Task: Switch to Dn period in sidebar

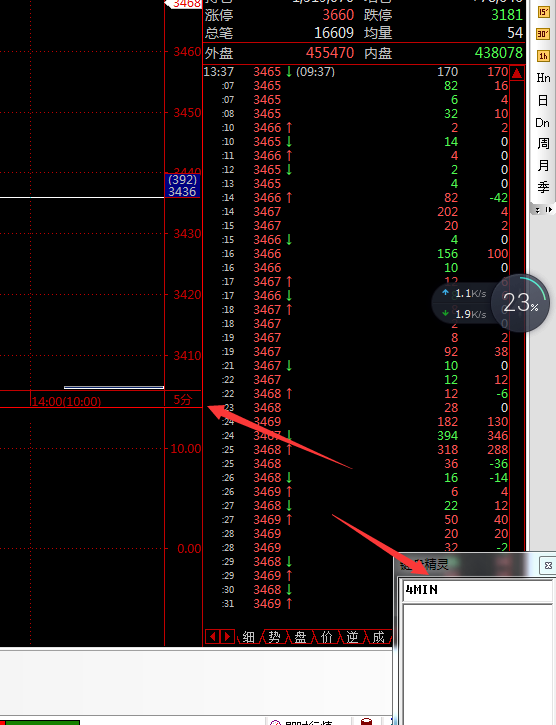Action: [x=543, y=123]
